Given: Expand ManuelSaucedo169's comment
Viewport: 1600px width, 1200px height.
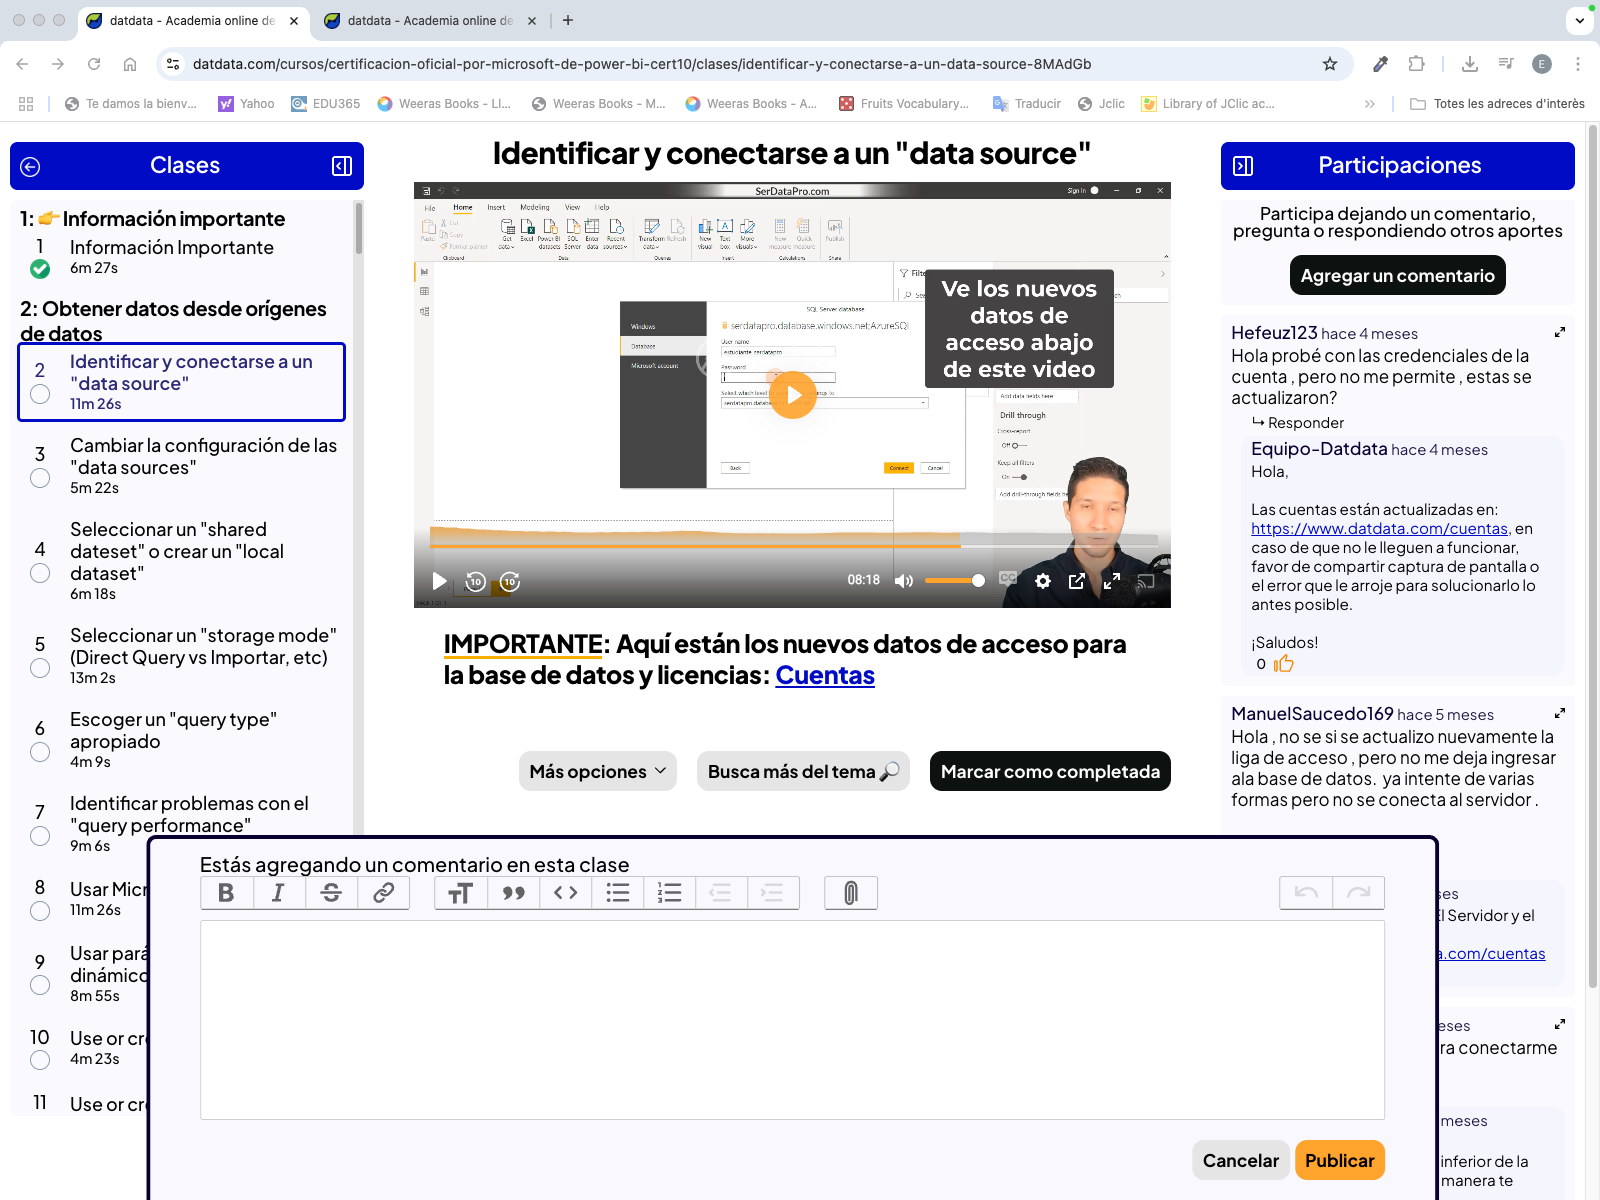Looking at the screenshot, I should 1559,713.
